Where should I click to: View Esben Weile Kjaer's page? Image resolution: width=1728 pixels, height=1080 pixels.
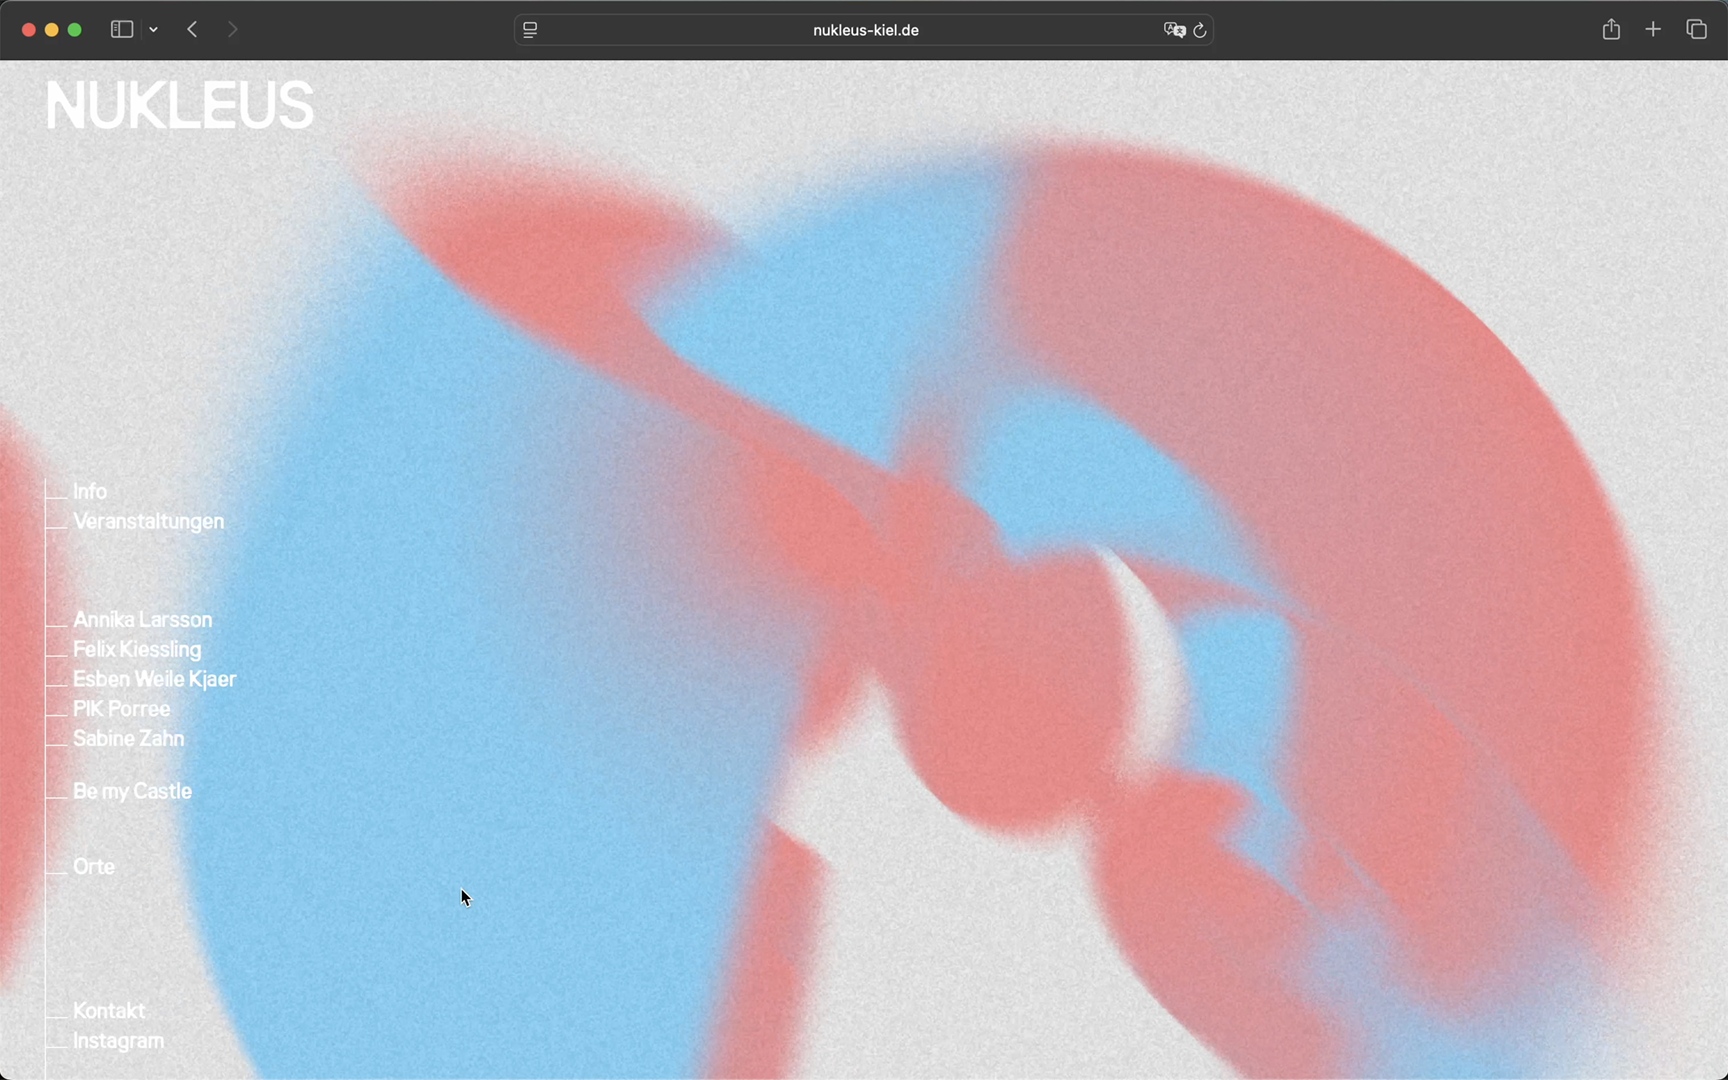coord(154,680)
